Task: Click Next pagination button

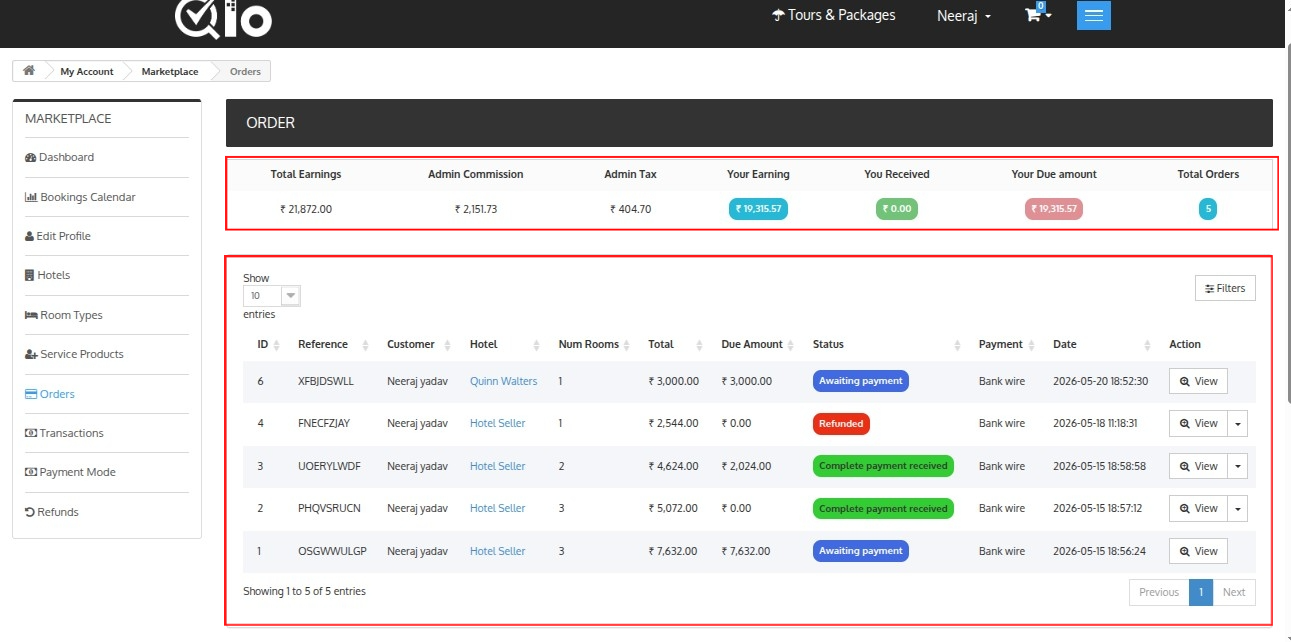Action: click(1235, 592)
